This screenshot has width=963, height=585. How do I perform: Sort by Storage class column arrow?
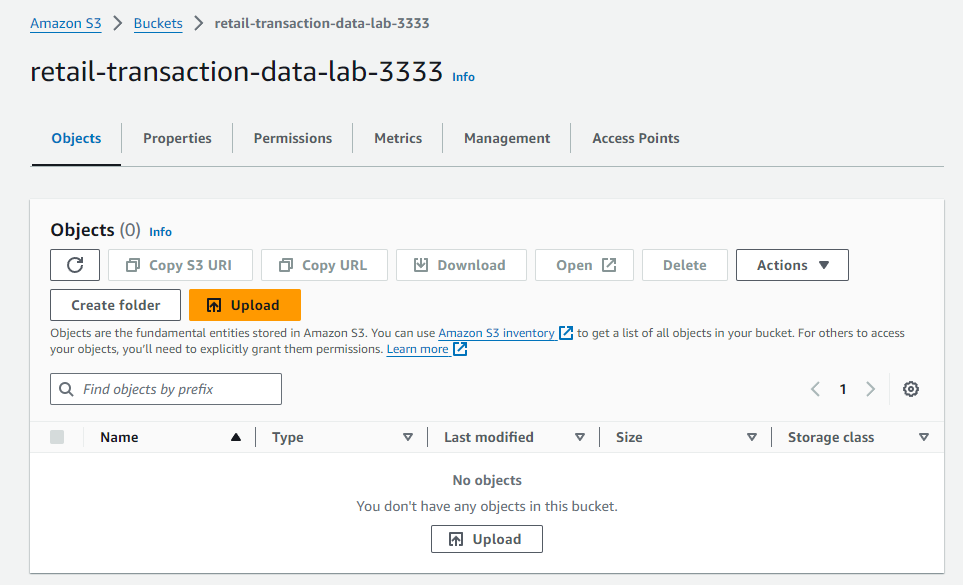[x=923, y=437]
